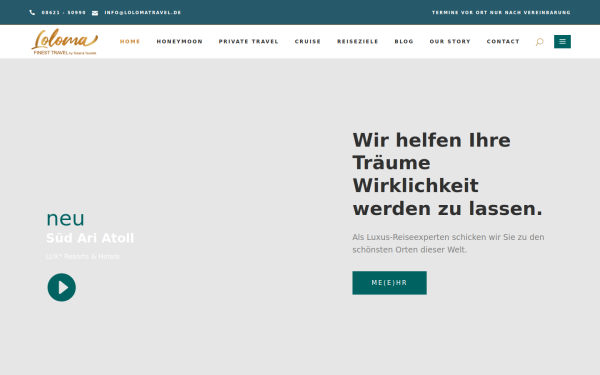Click the 'Als Luxus-Reiseexperten' paragraph
The image size is (600, 375).
point(448,243)
